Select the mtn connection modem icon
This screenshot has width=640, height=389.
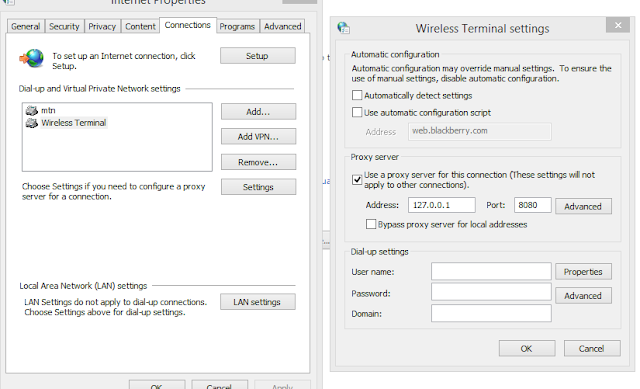point(31,110)
